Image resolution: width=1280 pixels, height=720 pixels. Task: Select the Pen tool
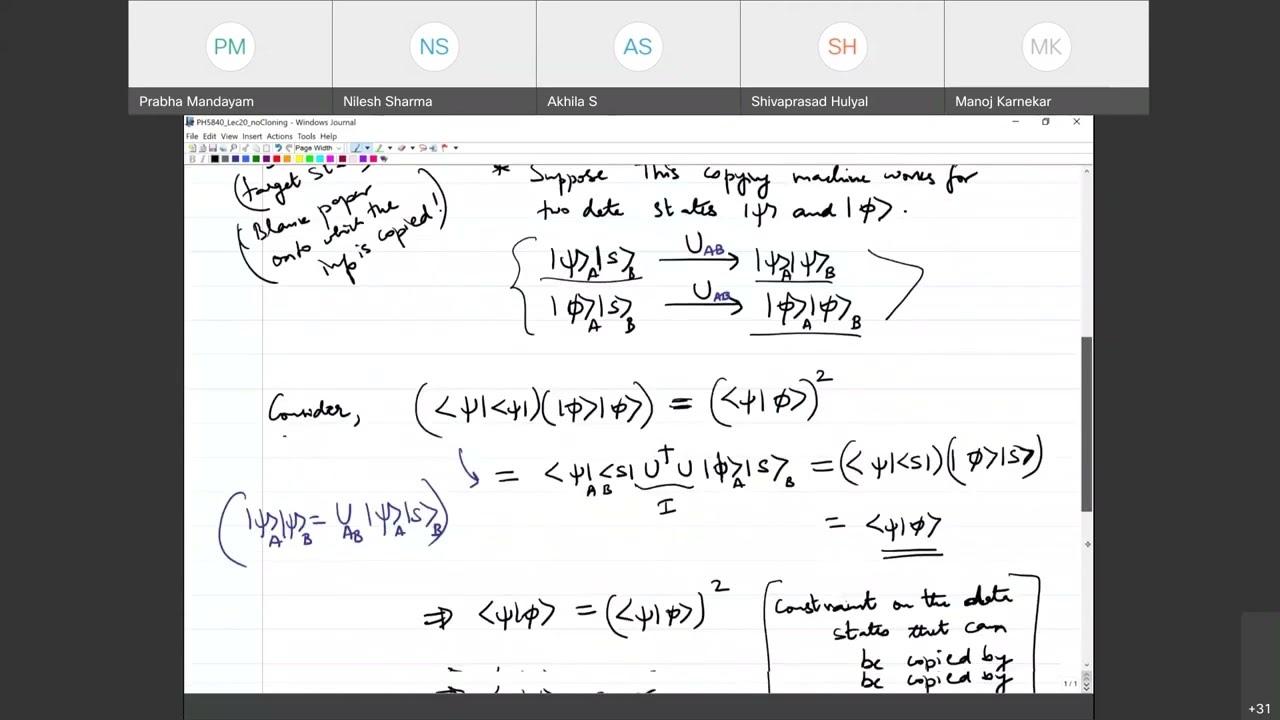pos(356,148)
